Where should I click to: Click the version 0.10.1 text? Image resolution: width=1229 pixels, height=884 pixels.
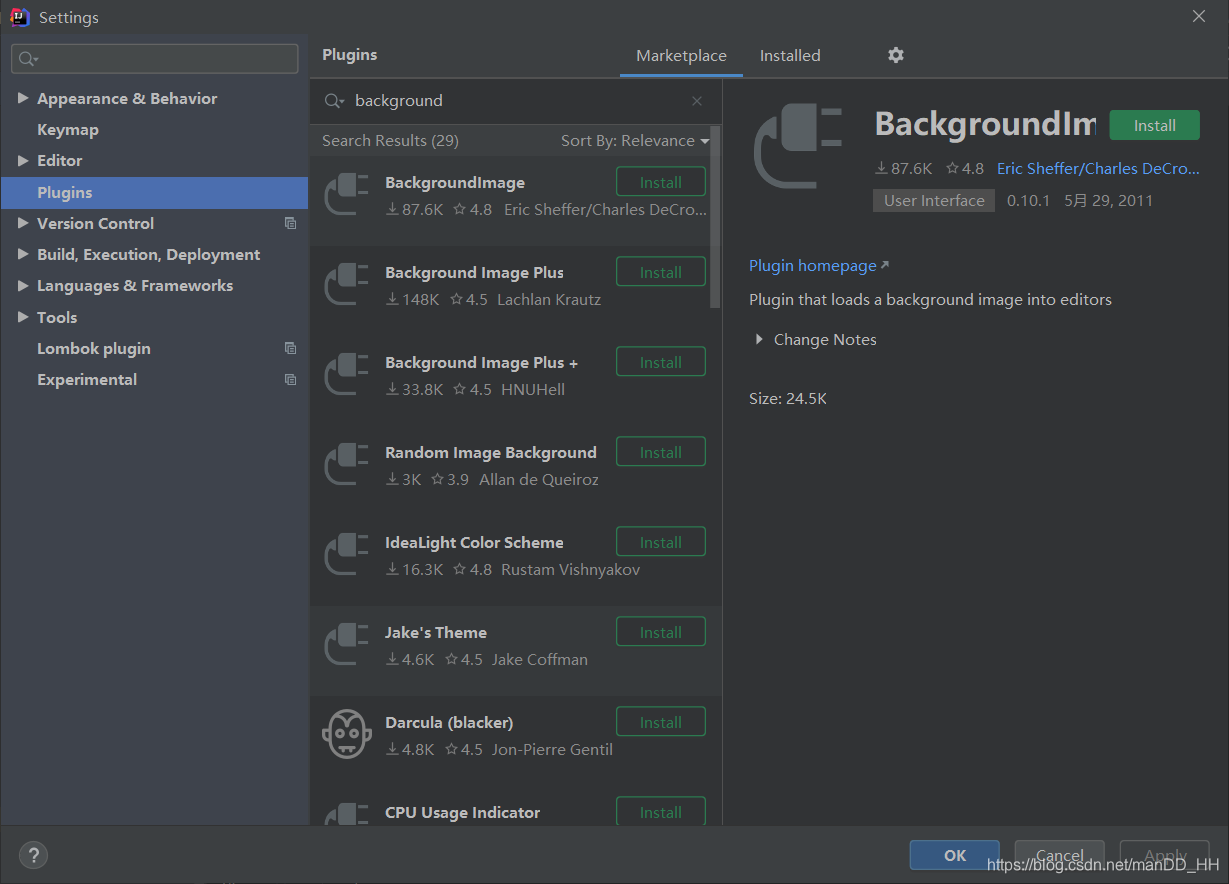[1028, 200]
